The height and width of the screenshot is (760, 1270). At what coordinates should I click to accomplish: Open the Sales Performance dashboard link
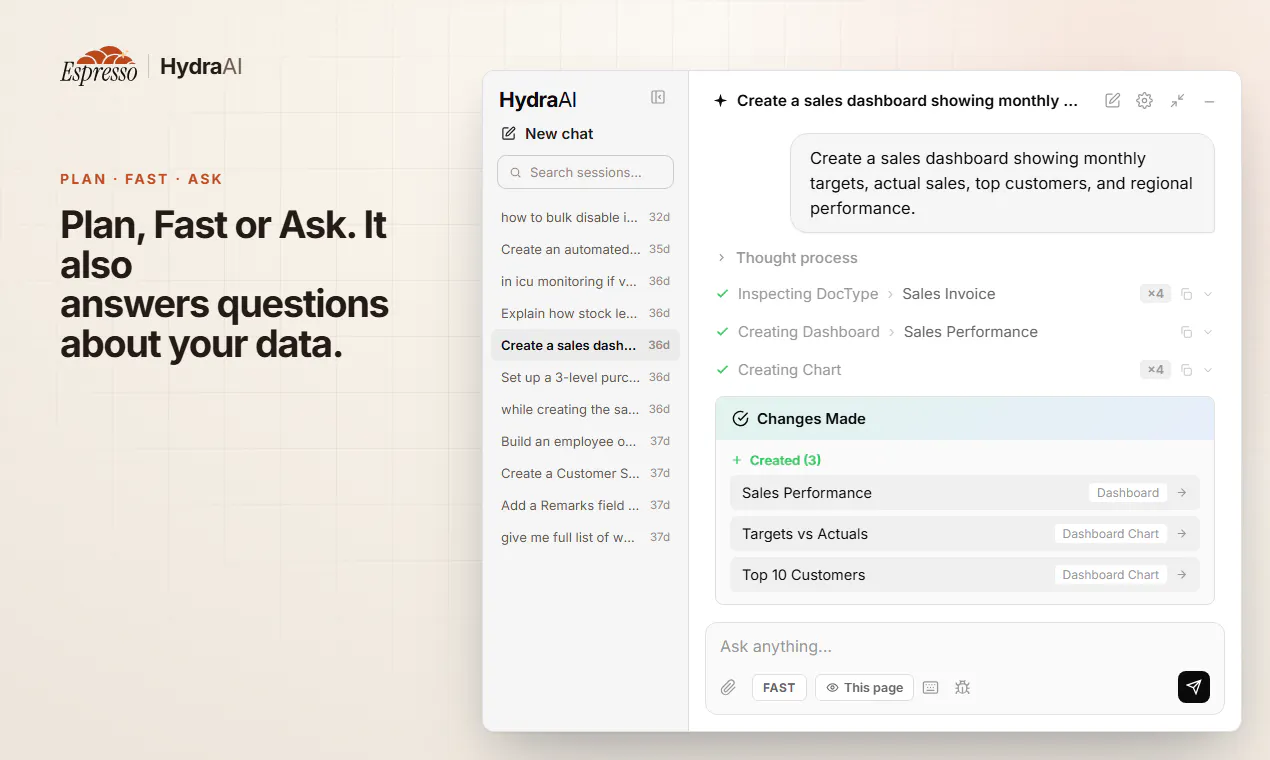click(x=965, y=492)
